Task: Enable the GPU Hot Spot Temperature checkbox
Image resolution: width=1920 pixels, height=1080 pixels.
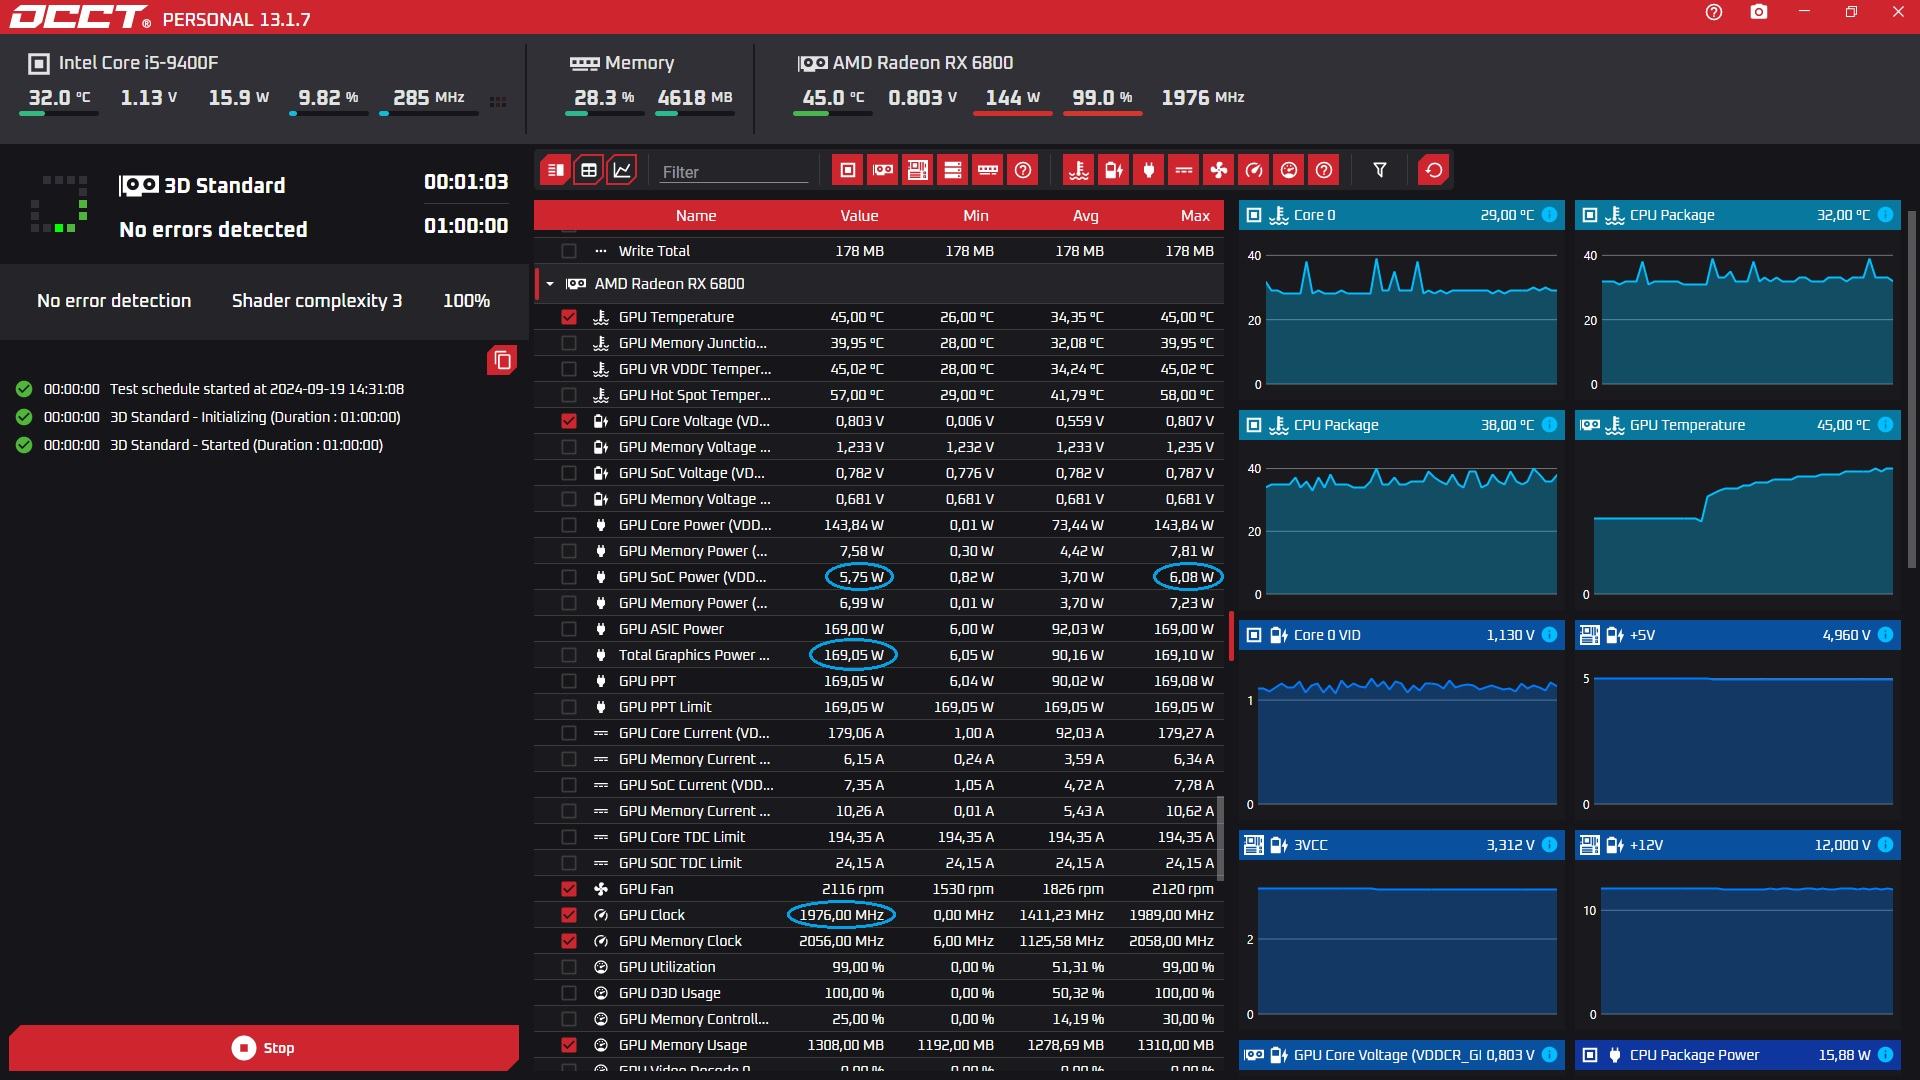Action: coord(569,395)
